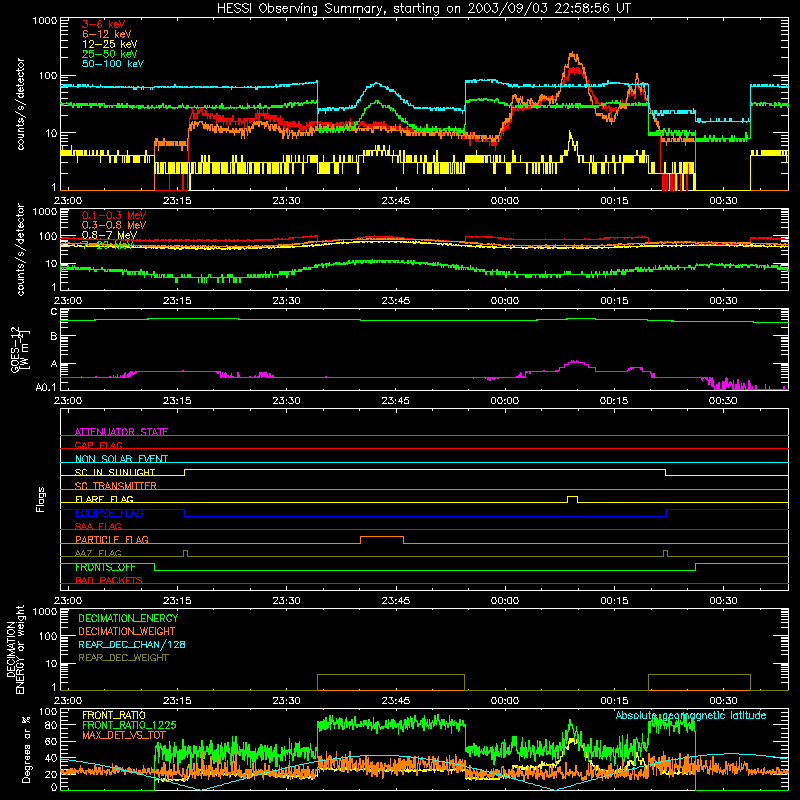The image size is (800, 800).
Task: Click the FRONT_RATIO_1225 legend label
Action: (129, 725)
